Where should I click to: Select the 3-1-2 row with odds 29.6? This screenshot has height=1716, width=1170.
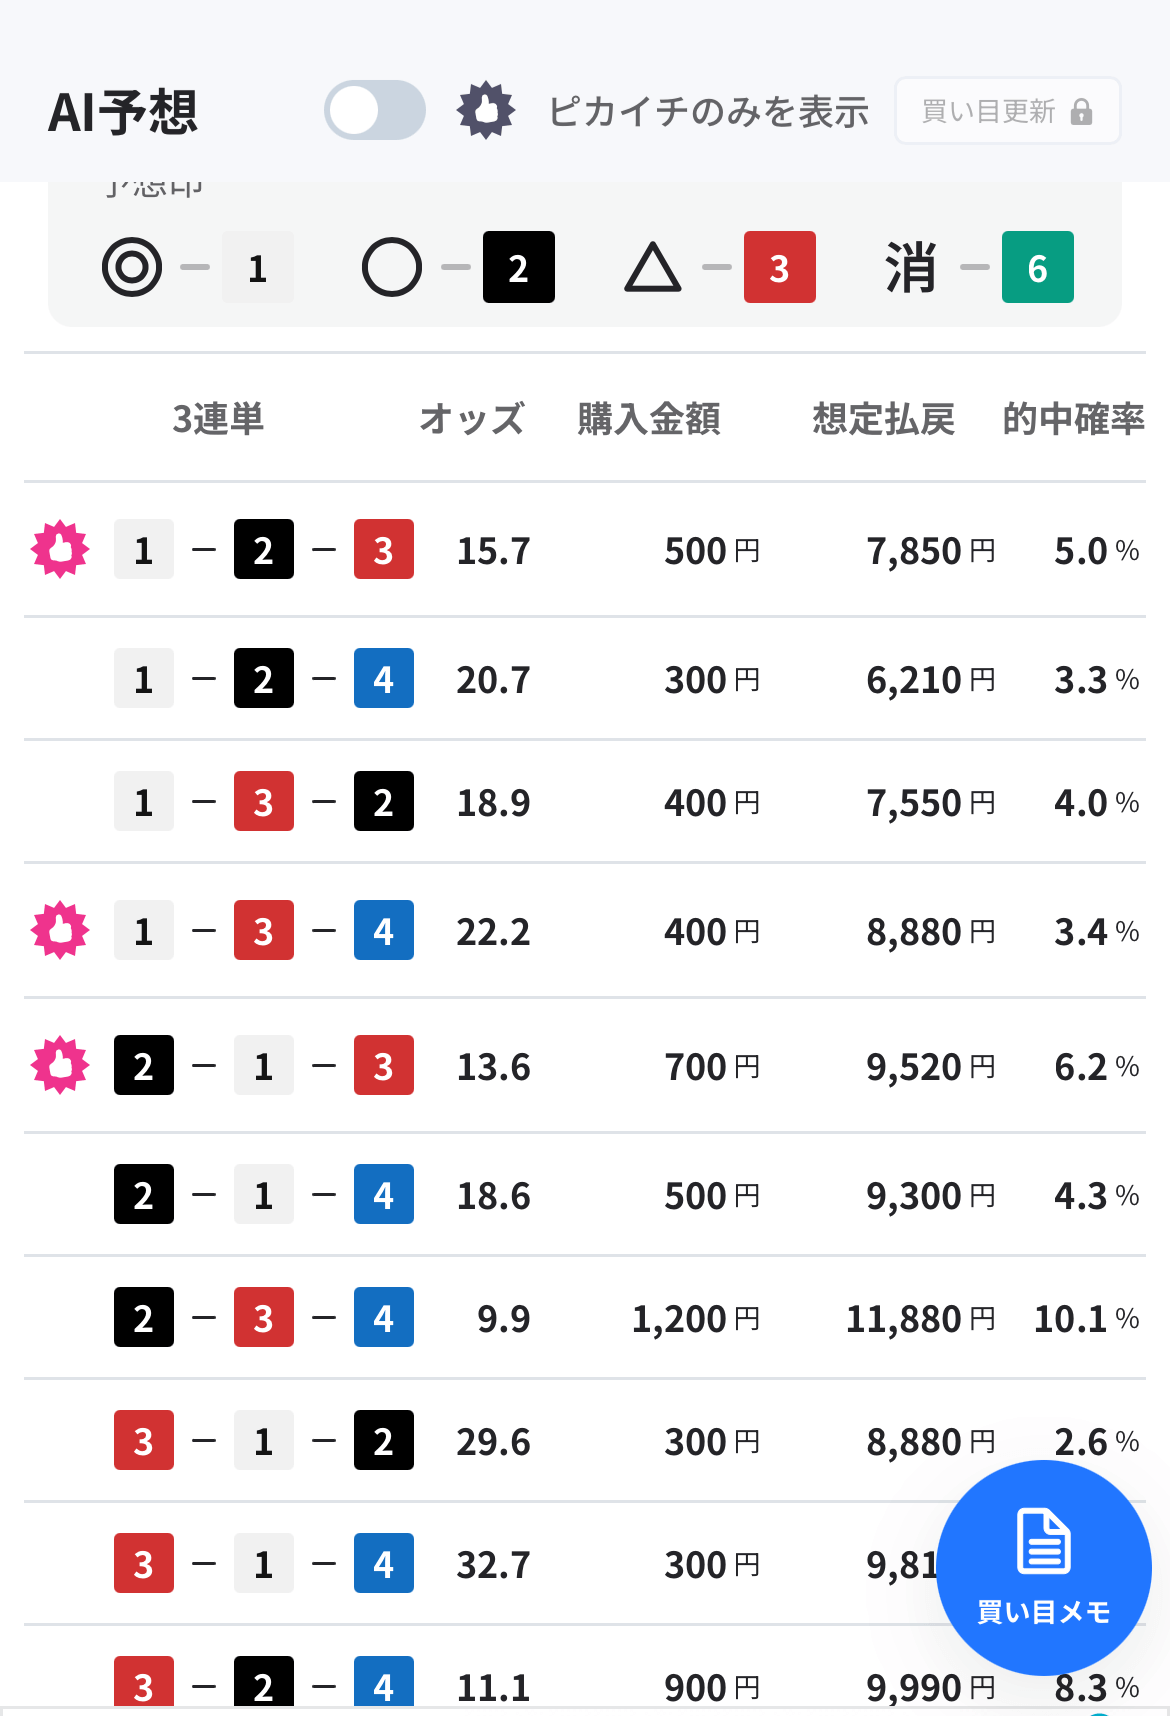click(585, 1441)
